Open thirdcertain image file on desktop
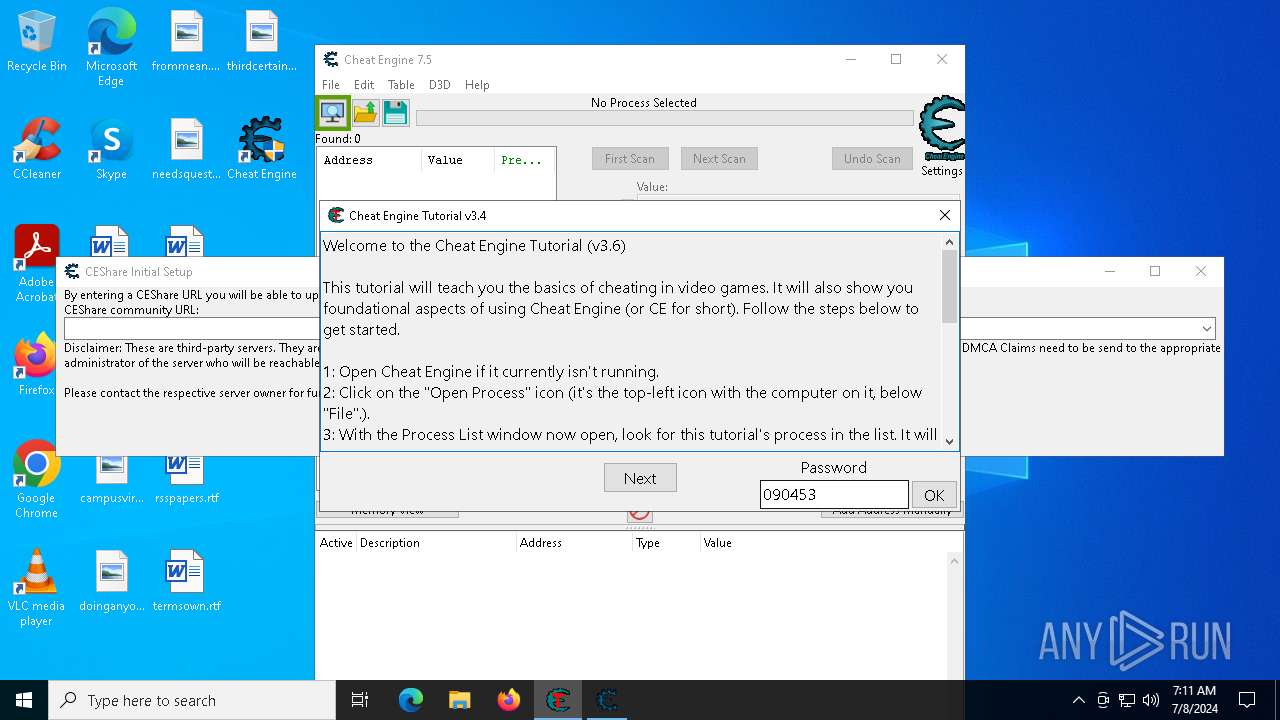This screenshot has width=1280, height=720. tap(262, 42)
